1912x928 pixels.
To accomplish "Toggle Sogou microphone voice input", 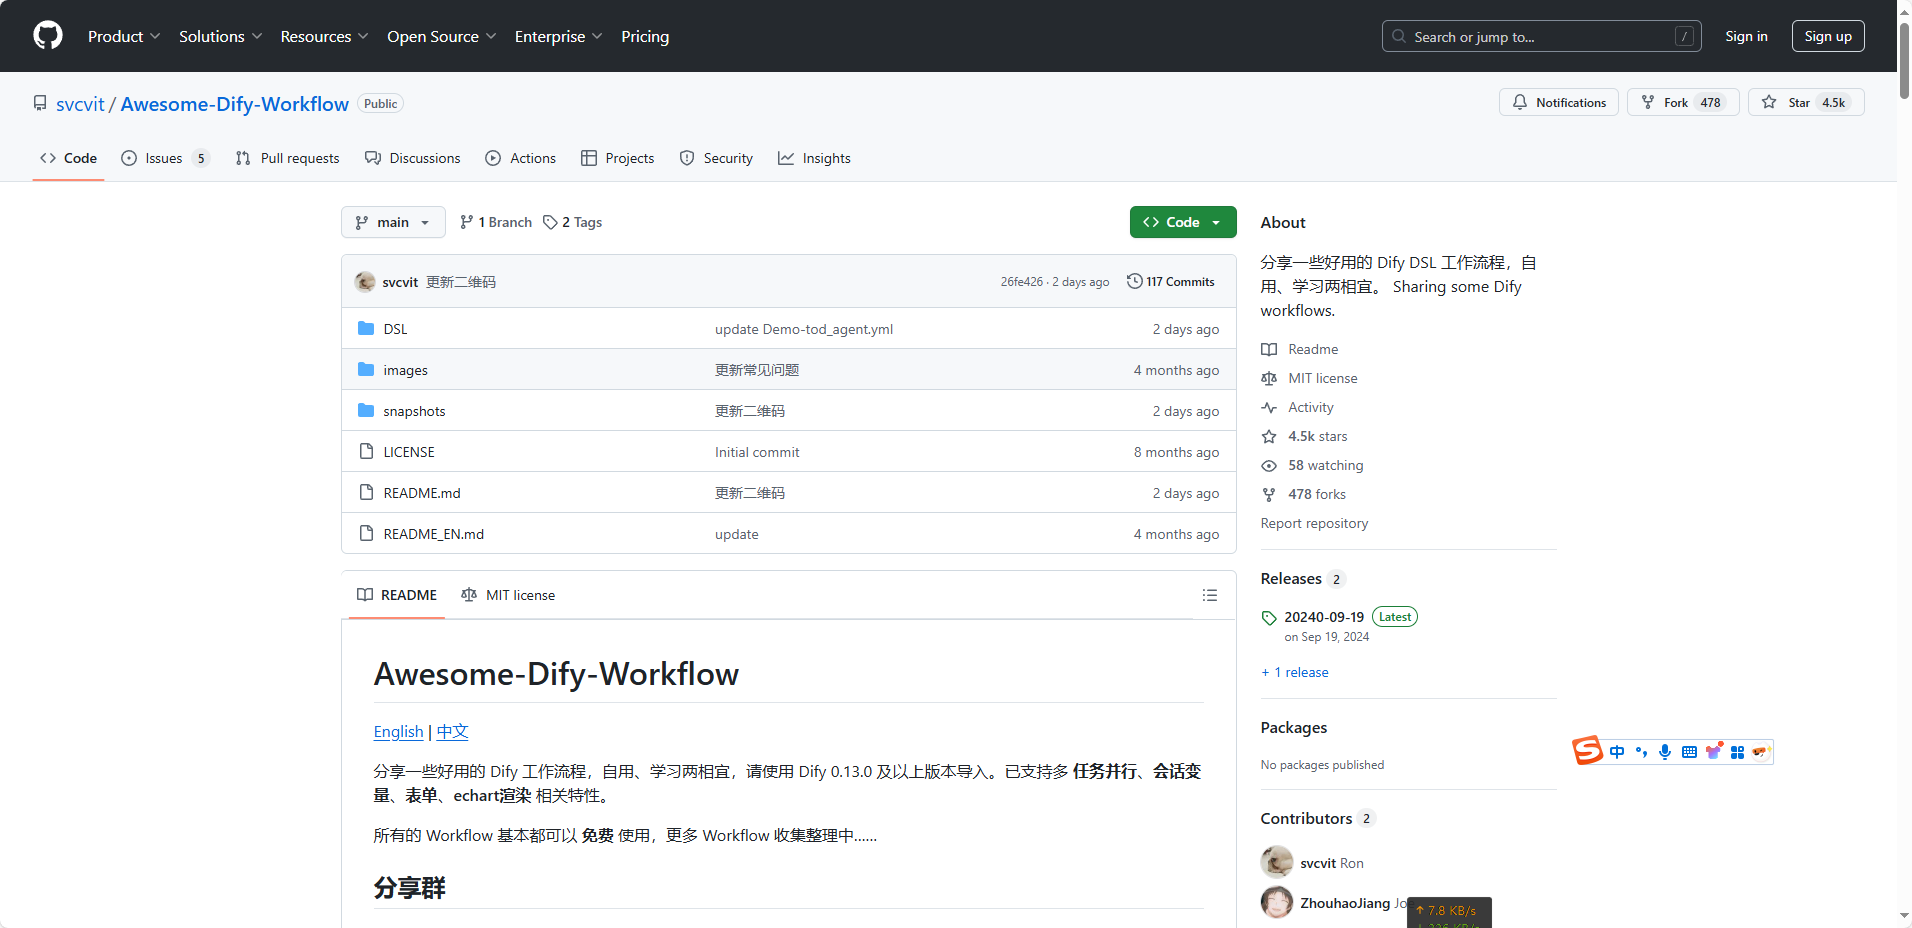I will tap(1664, 752).
